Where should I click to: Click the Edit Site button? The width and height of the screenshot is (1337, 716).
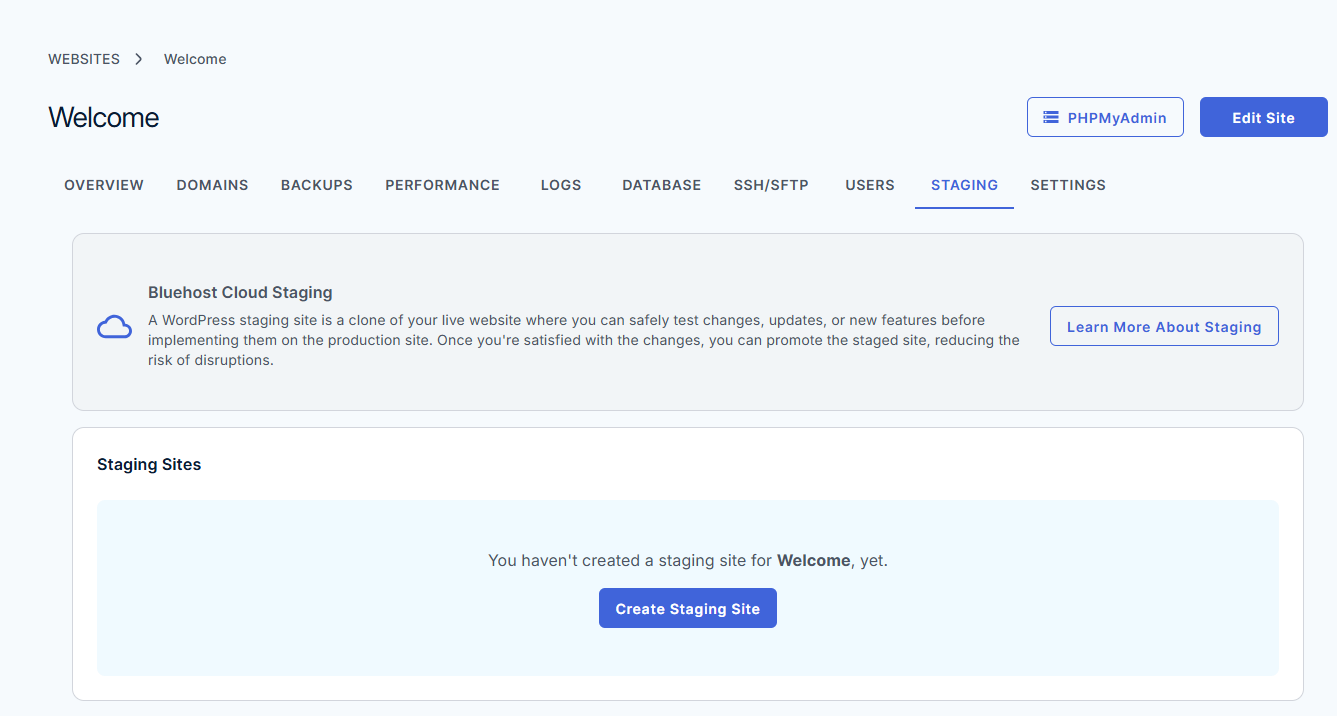pyautogui.click(x=1264, y=117)
